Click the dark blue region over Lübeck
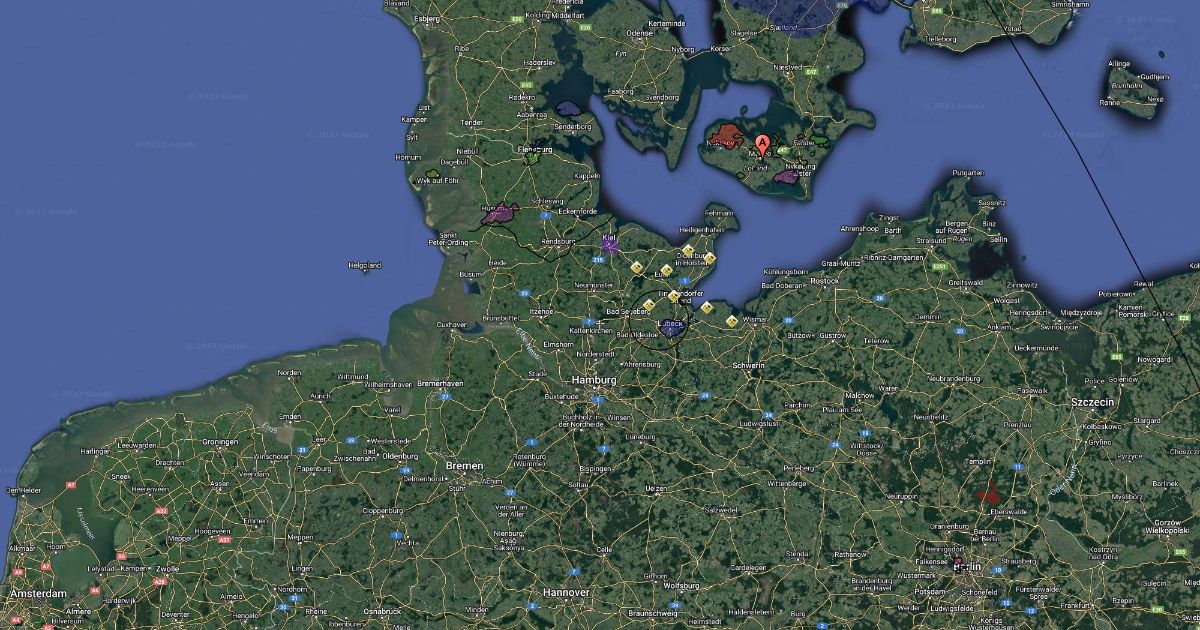The height and width of the screenshot is (630, 1200). point(671,329)
